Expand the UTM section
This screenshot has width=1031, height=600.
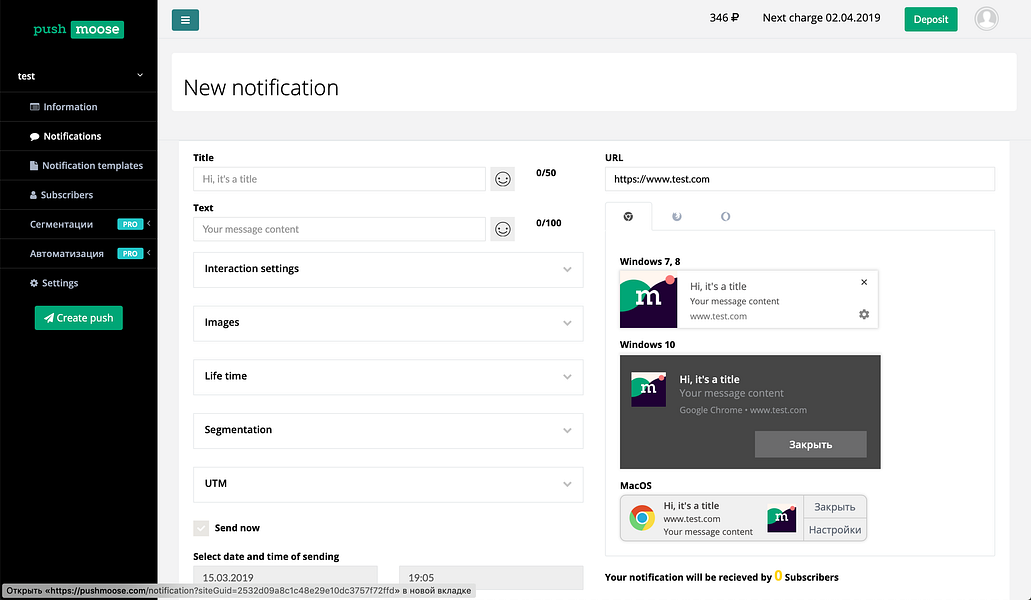click(388, 484)
